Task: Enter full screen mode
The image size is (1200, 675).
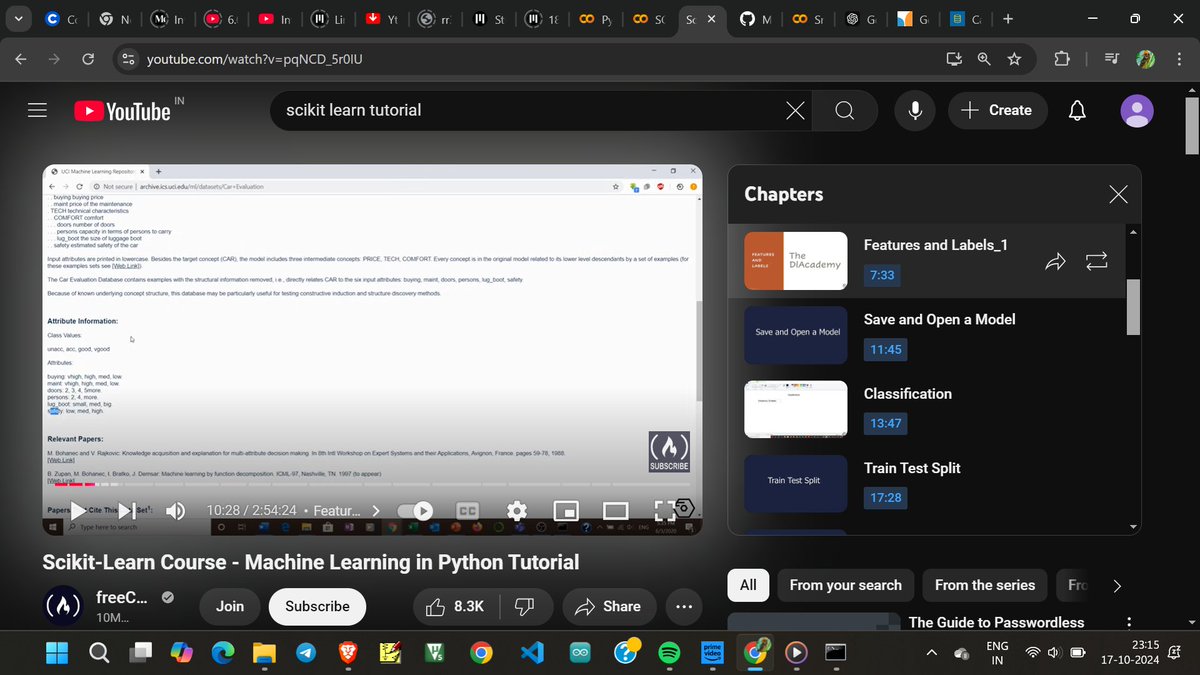Action: pos(665,511)
